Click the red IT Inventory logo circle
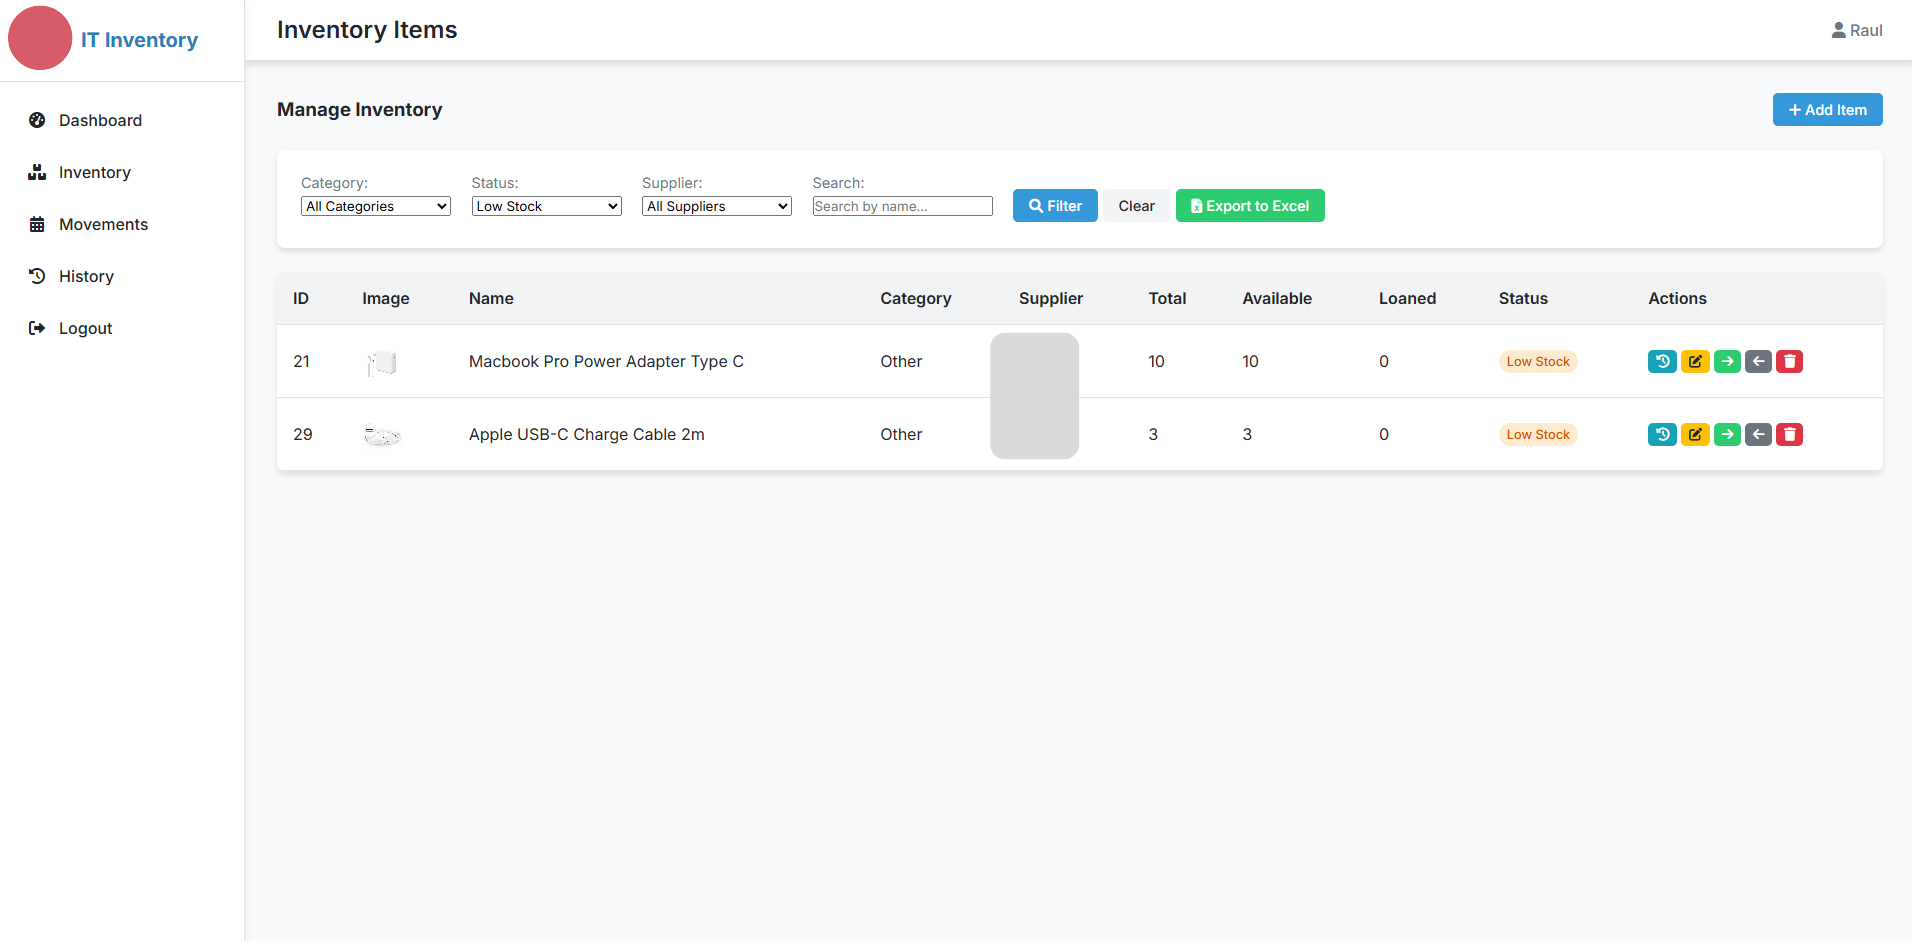Screen dimensions: 1912x941 coord(40,38)
